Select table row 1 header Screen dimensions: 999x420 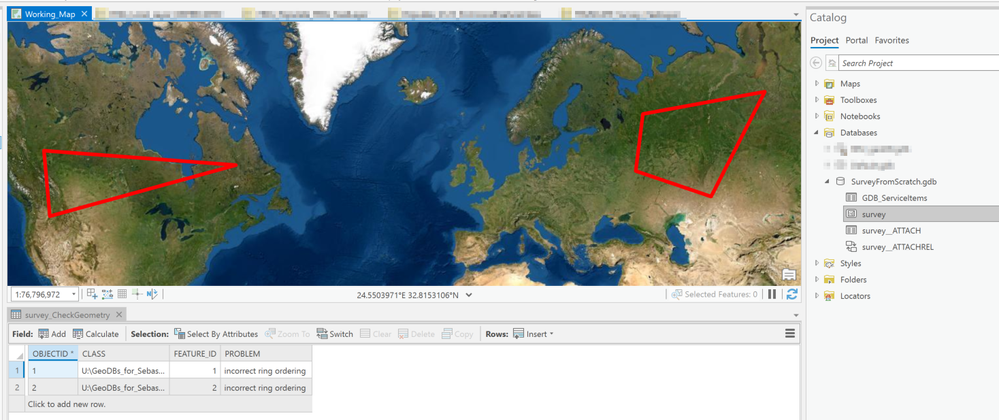17,371
